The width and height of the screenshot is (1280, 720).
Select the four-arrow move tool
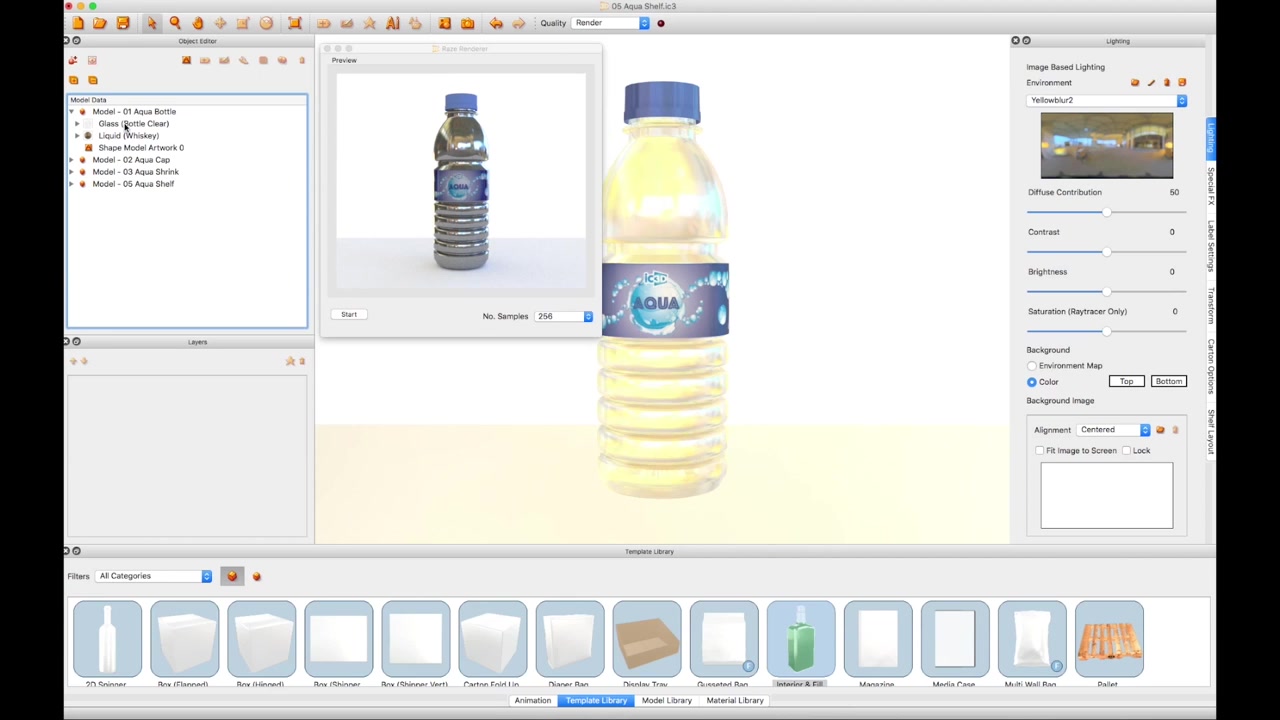tap(220, 23)
